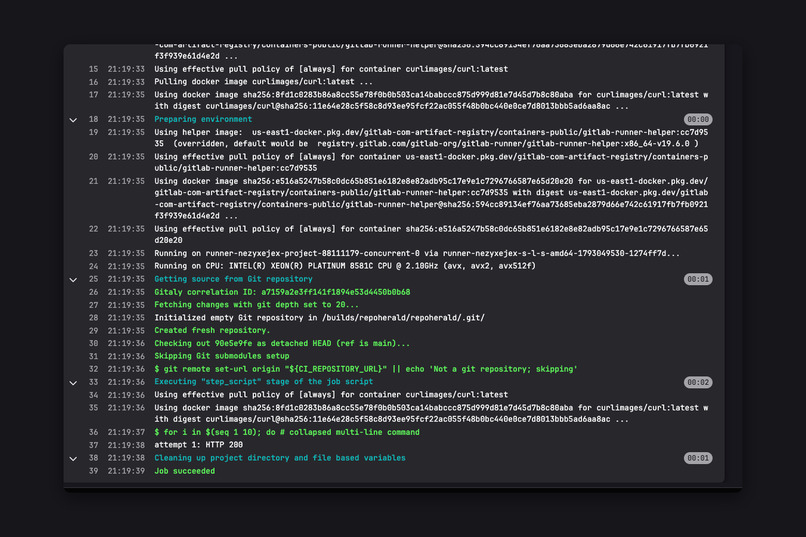Click the 'attempt 1: HTTP 200' output
Viewport: 806px width, 537px height.
198,445
